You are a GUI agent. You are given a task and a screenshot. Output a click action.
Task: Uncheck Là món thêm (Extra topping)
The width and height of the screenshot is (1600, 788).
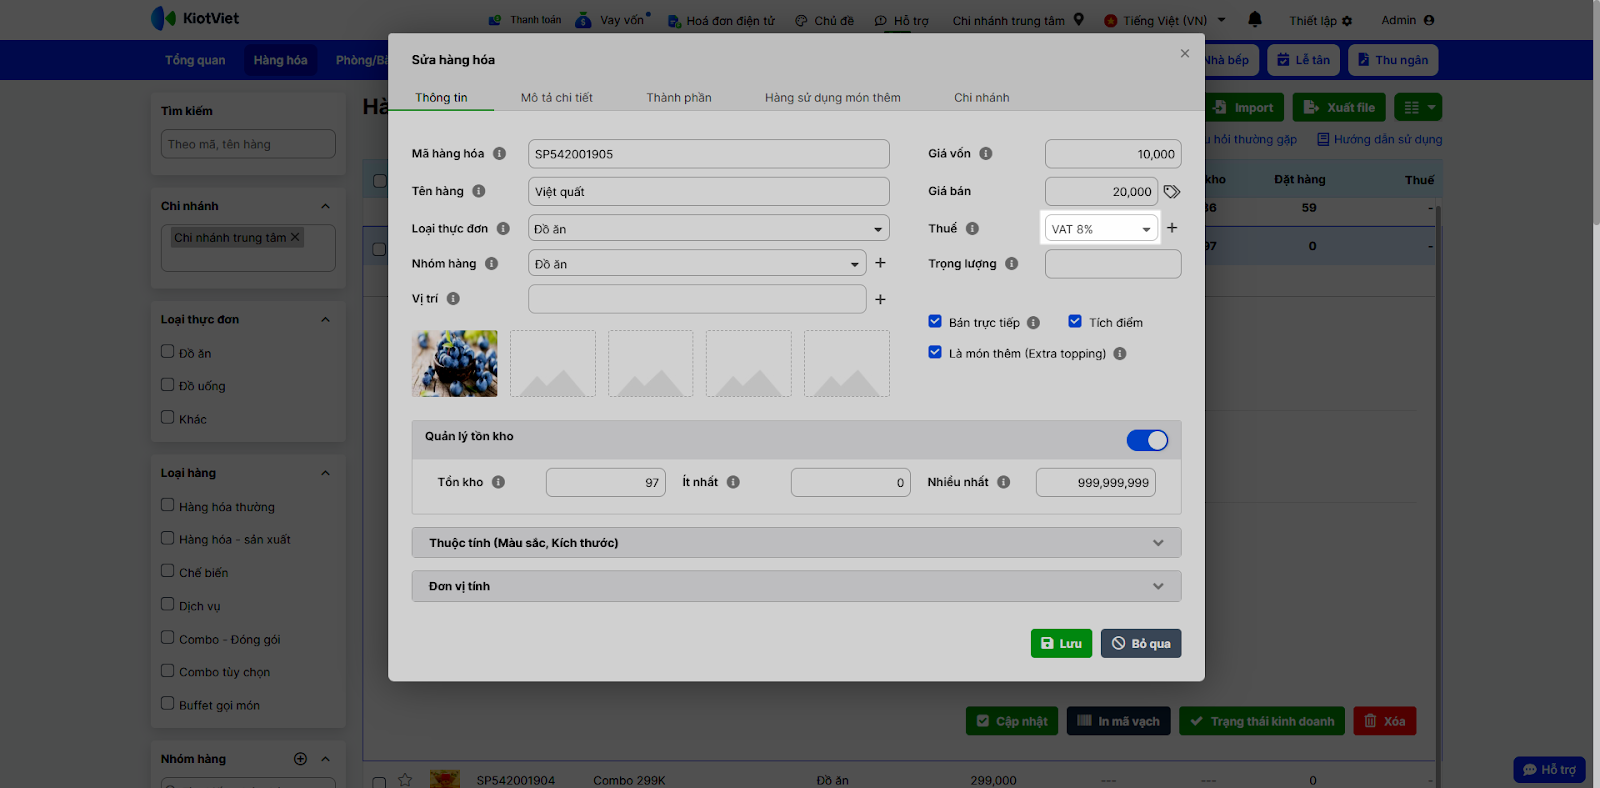935,353
